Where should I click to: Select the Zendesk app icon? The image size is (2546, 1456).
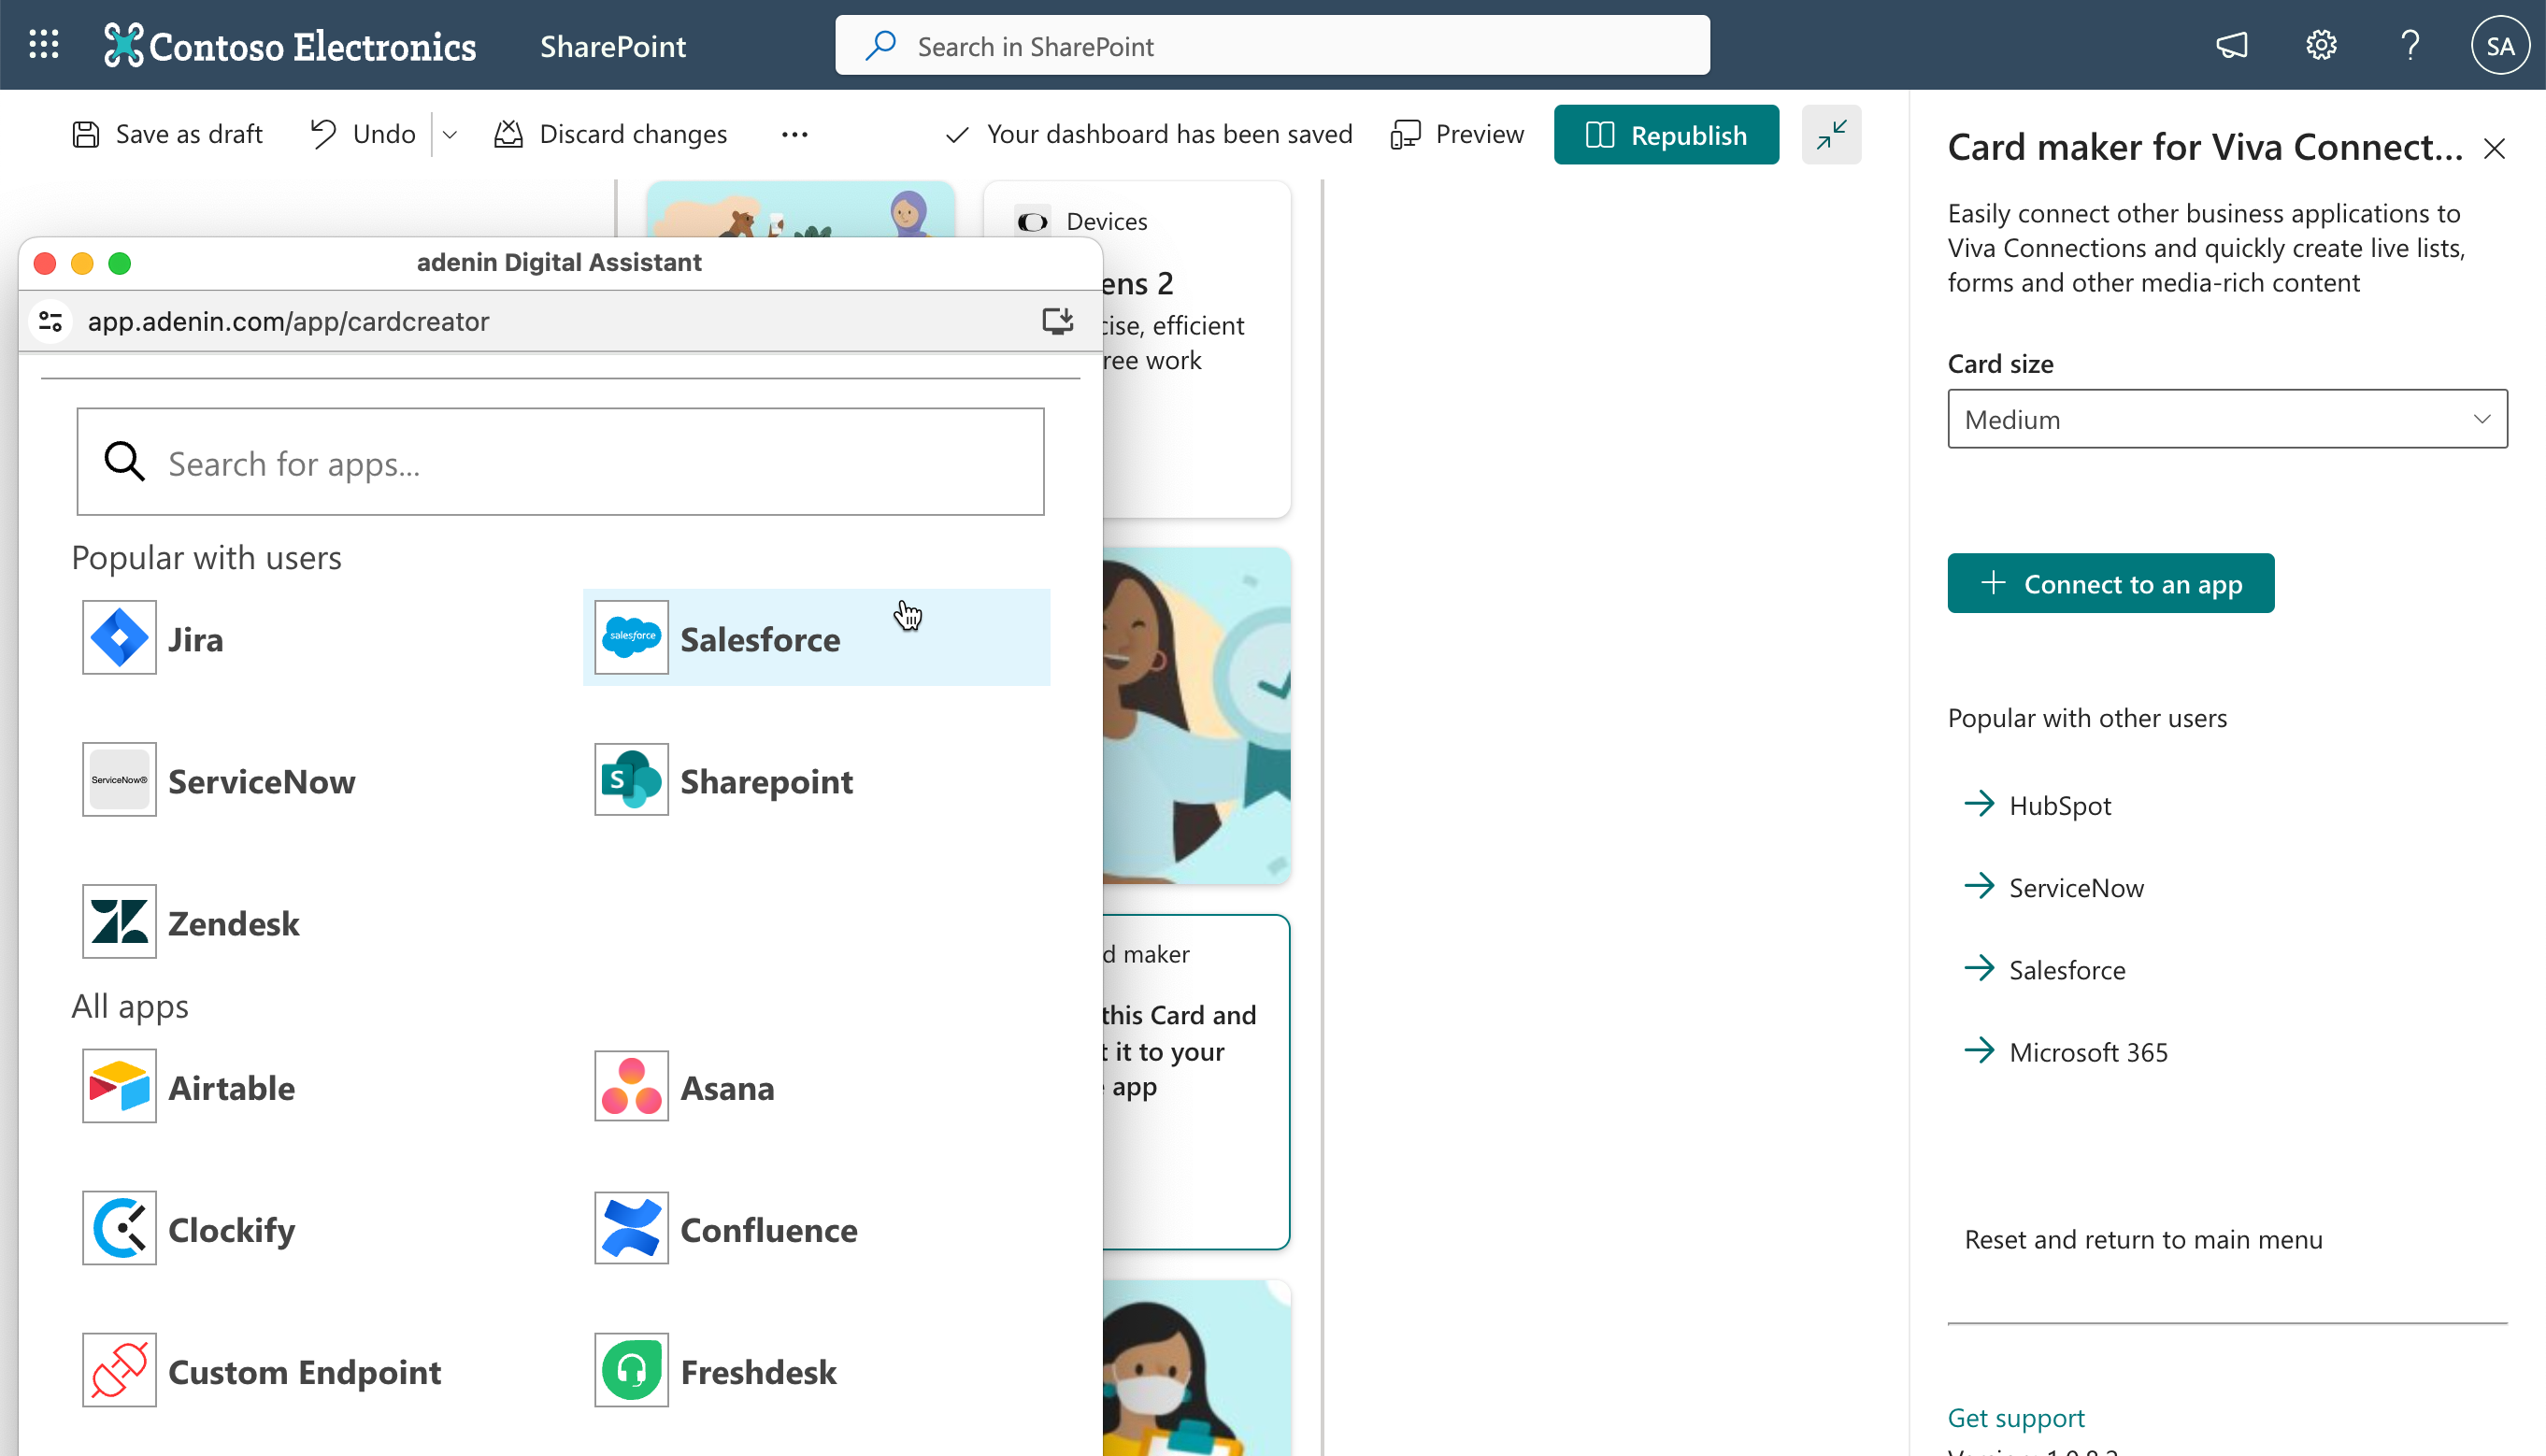coord(119,922)
